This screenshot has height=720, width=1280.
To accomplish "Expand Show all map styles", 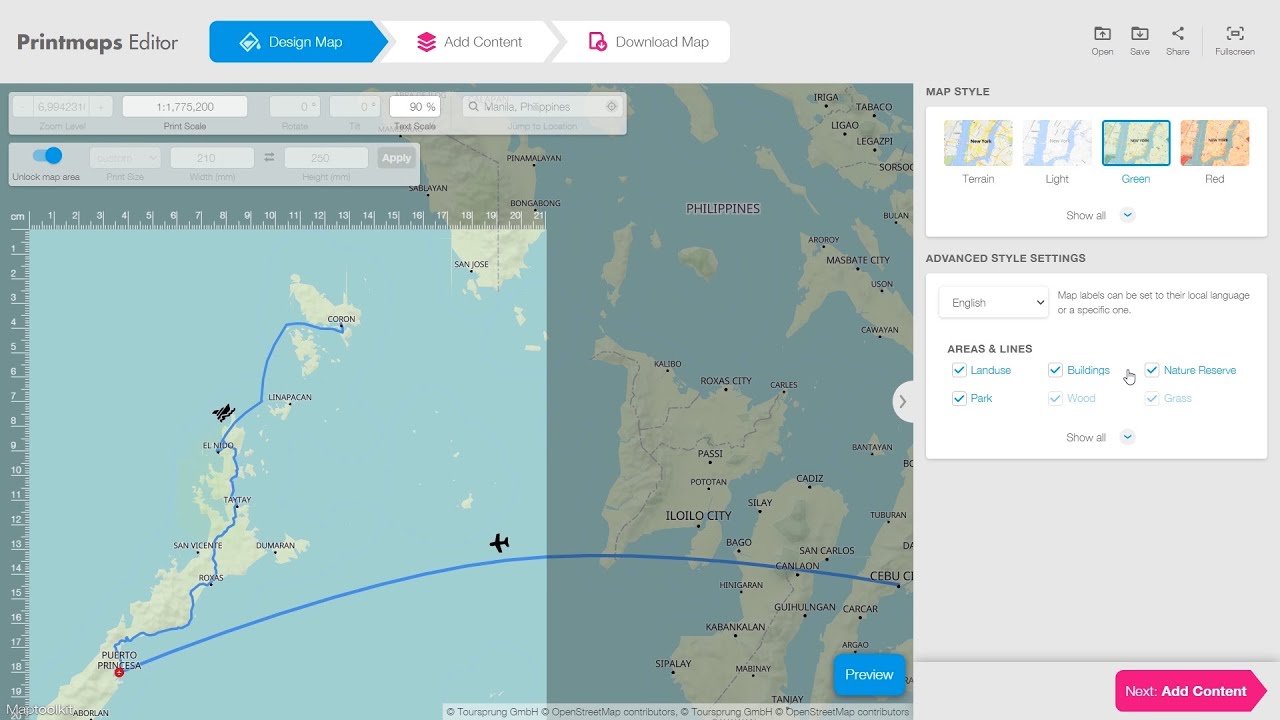I will [1099, 215].
